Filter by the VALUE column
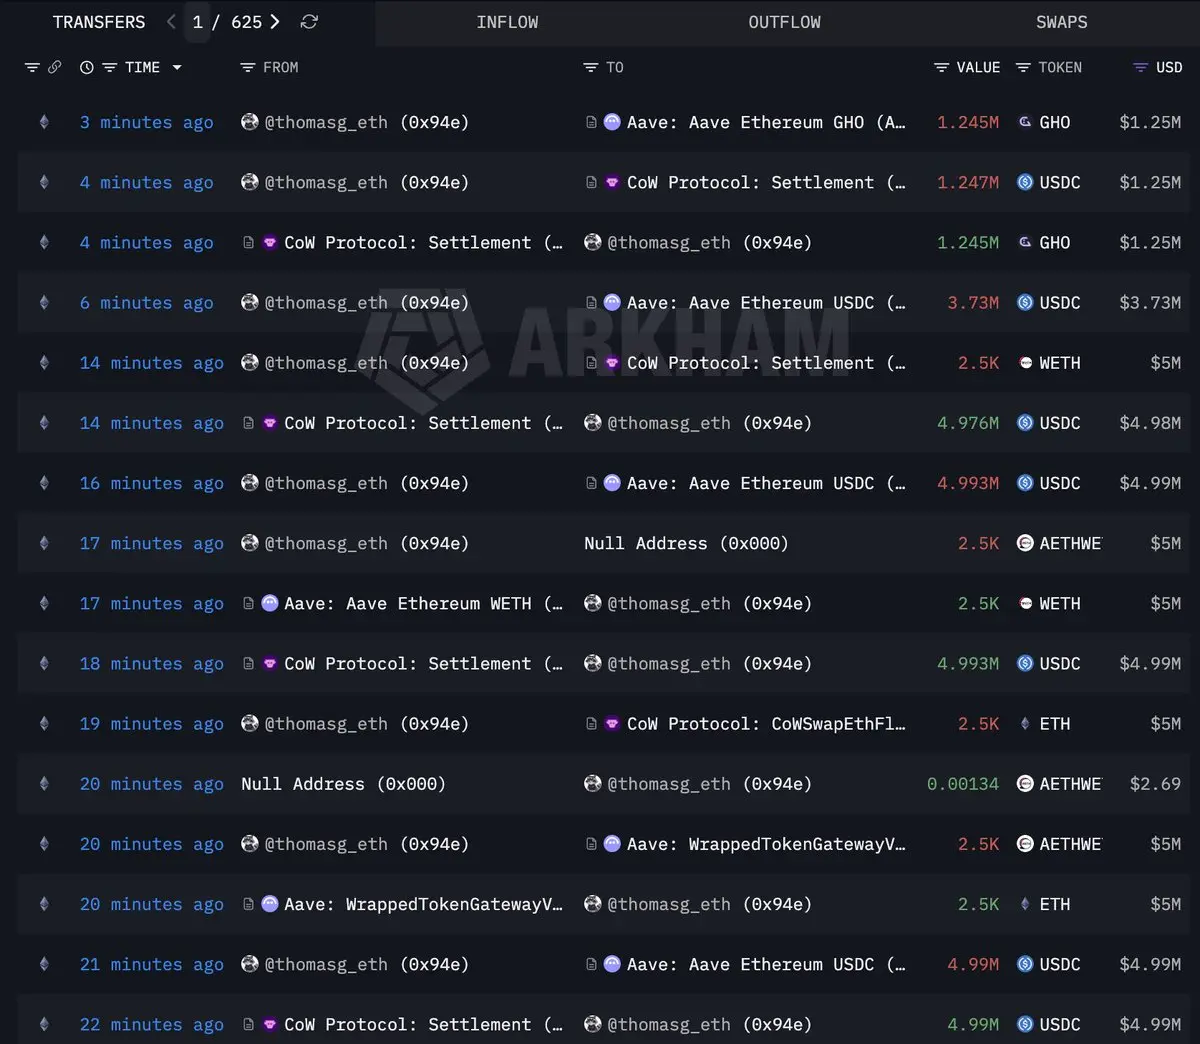1200x1044 pixels. click(941, 67)
